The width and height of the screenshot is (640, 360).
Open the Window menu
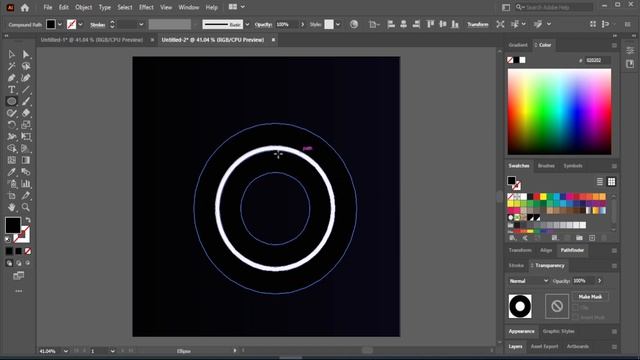(x=189, y=7)
